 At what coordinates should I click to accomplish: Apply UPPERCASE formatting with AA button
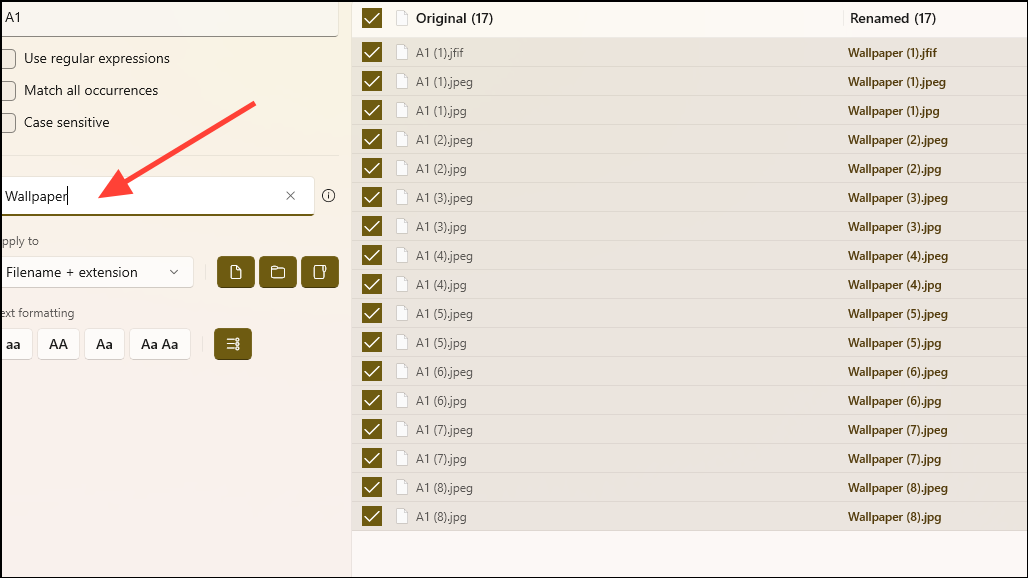(58, 343)
